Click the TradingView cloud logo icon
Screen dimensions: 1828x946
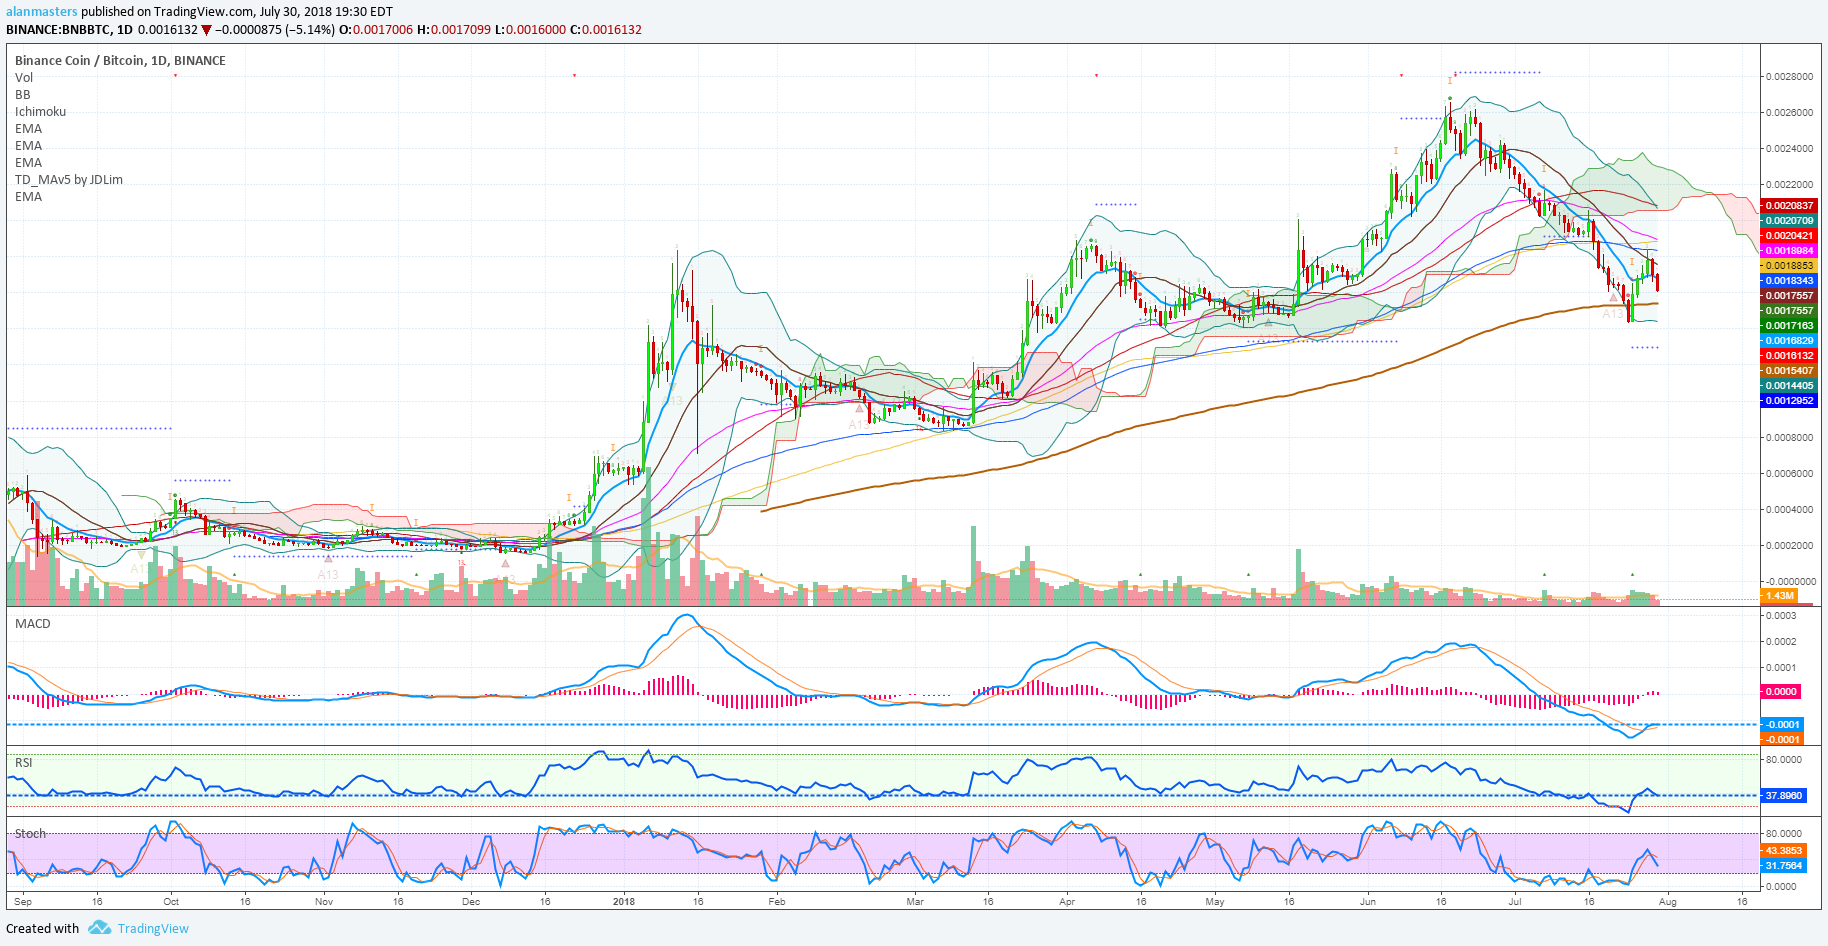coord(99,928)
